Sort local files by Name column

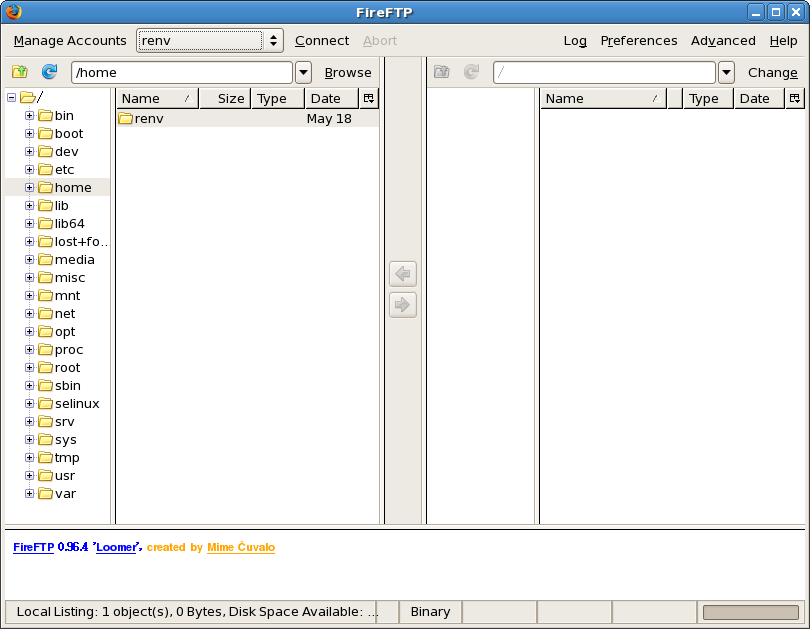(x=157, y=98)
